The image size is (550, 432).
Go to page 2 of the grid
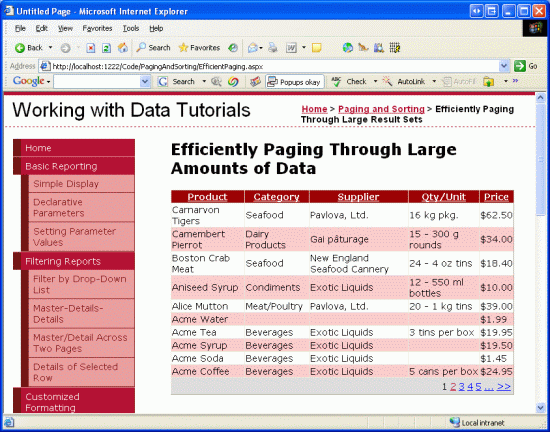(x=453, y=386)
